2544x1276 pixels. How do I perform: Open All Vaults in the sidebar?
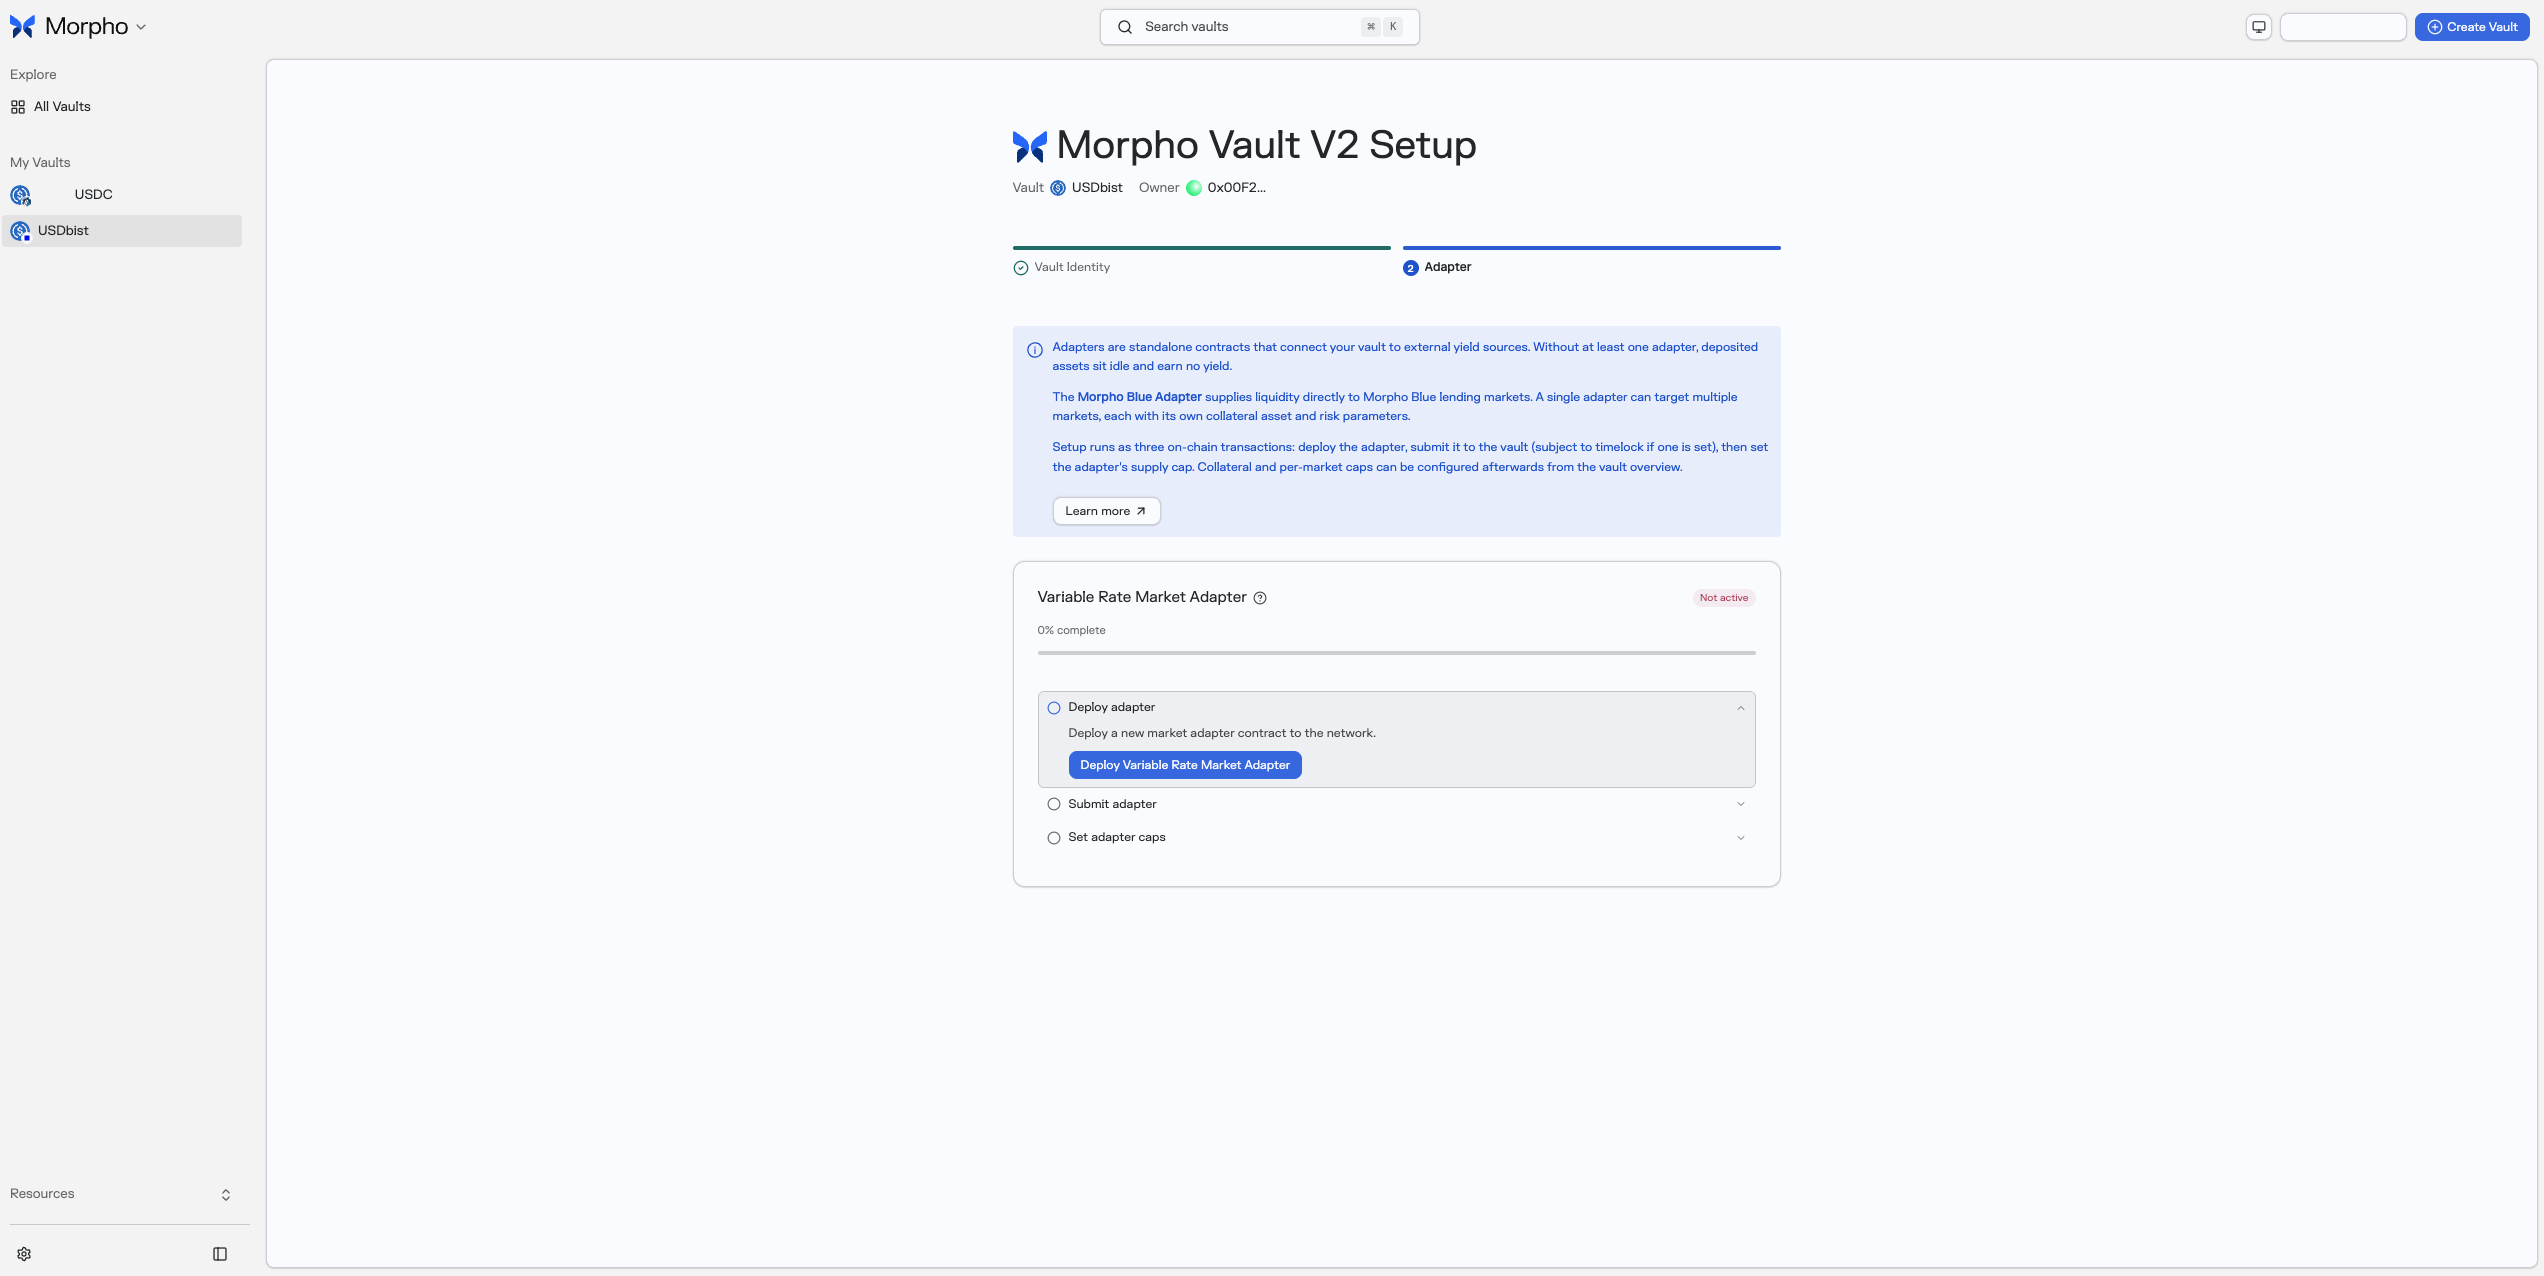pos(122,107)
